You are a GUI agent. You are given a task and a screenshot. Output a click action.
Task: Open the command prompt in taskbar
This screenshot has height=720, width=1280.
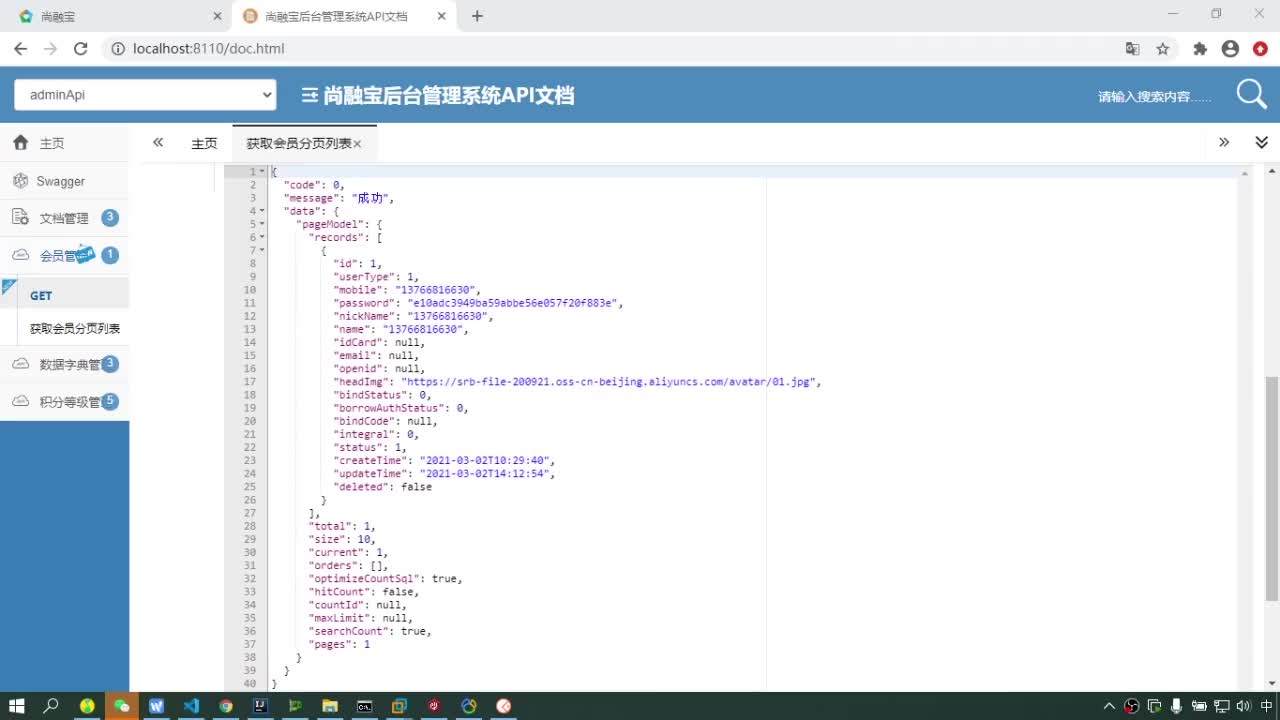pyautogui.click(x=365, y=706)
